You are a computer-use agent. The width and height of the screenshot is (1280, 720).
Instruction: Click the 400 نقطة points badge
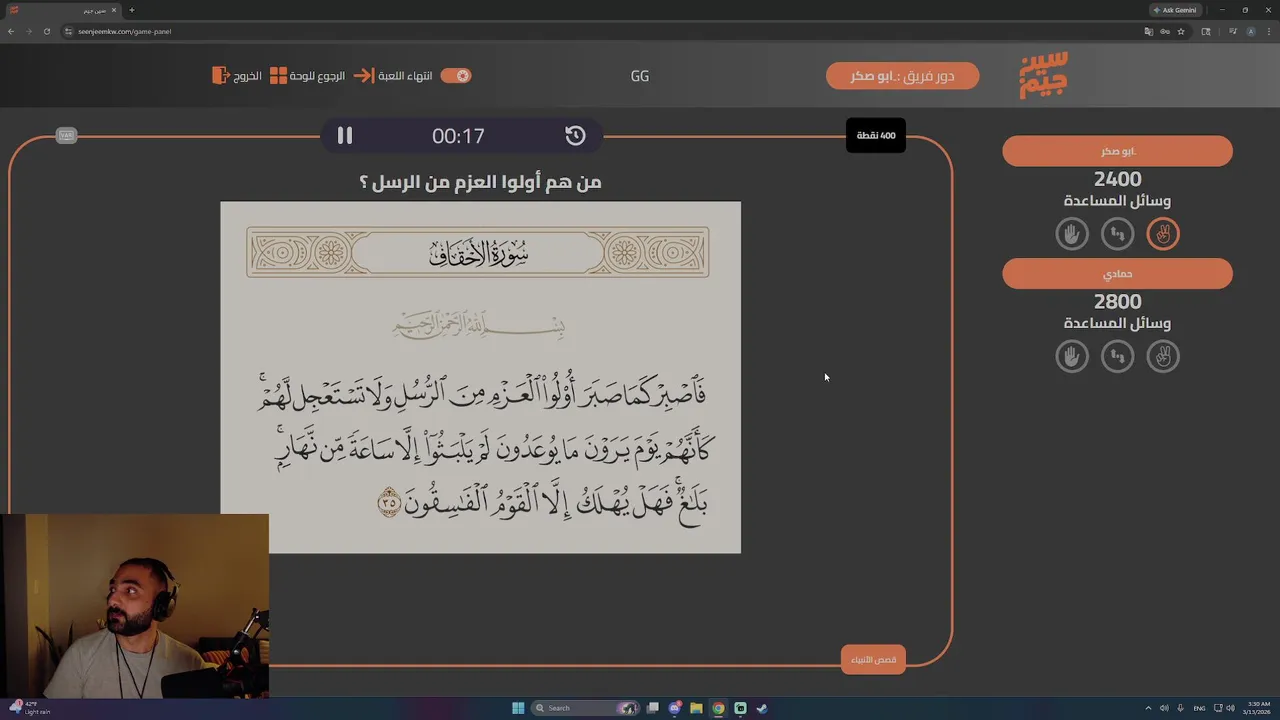pyautogui.click(x=876, y=135)
